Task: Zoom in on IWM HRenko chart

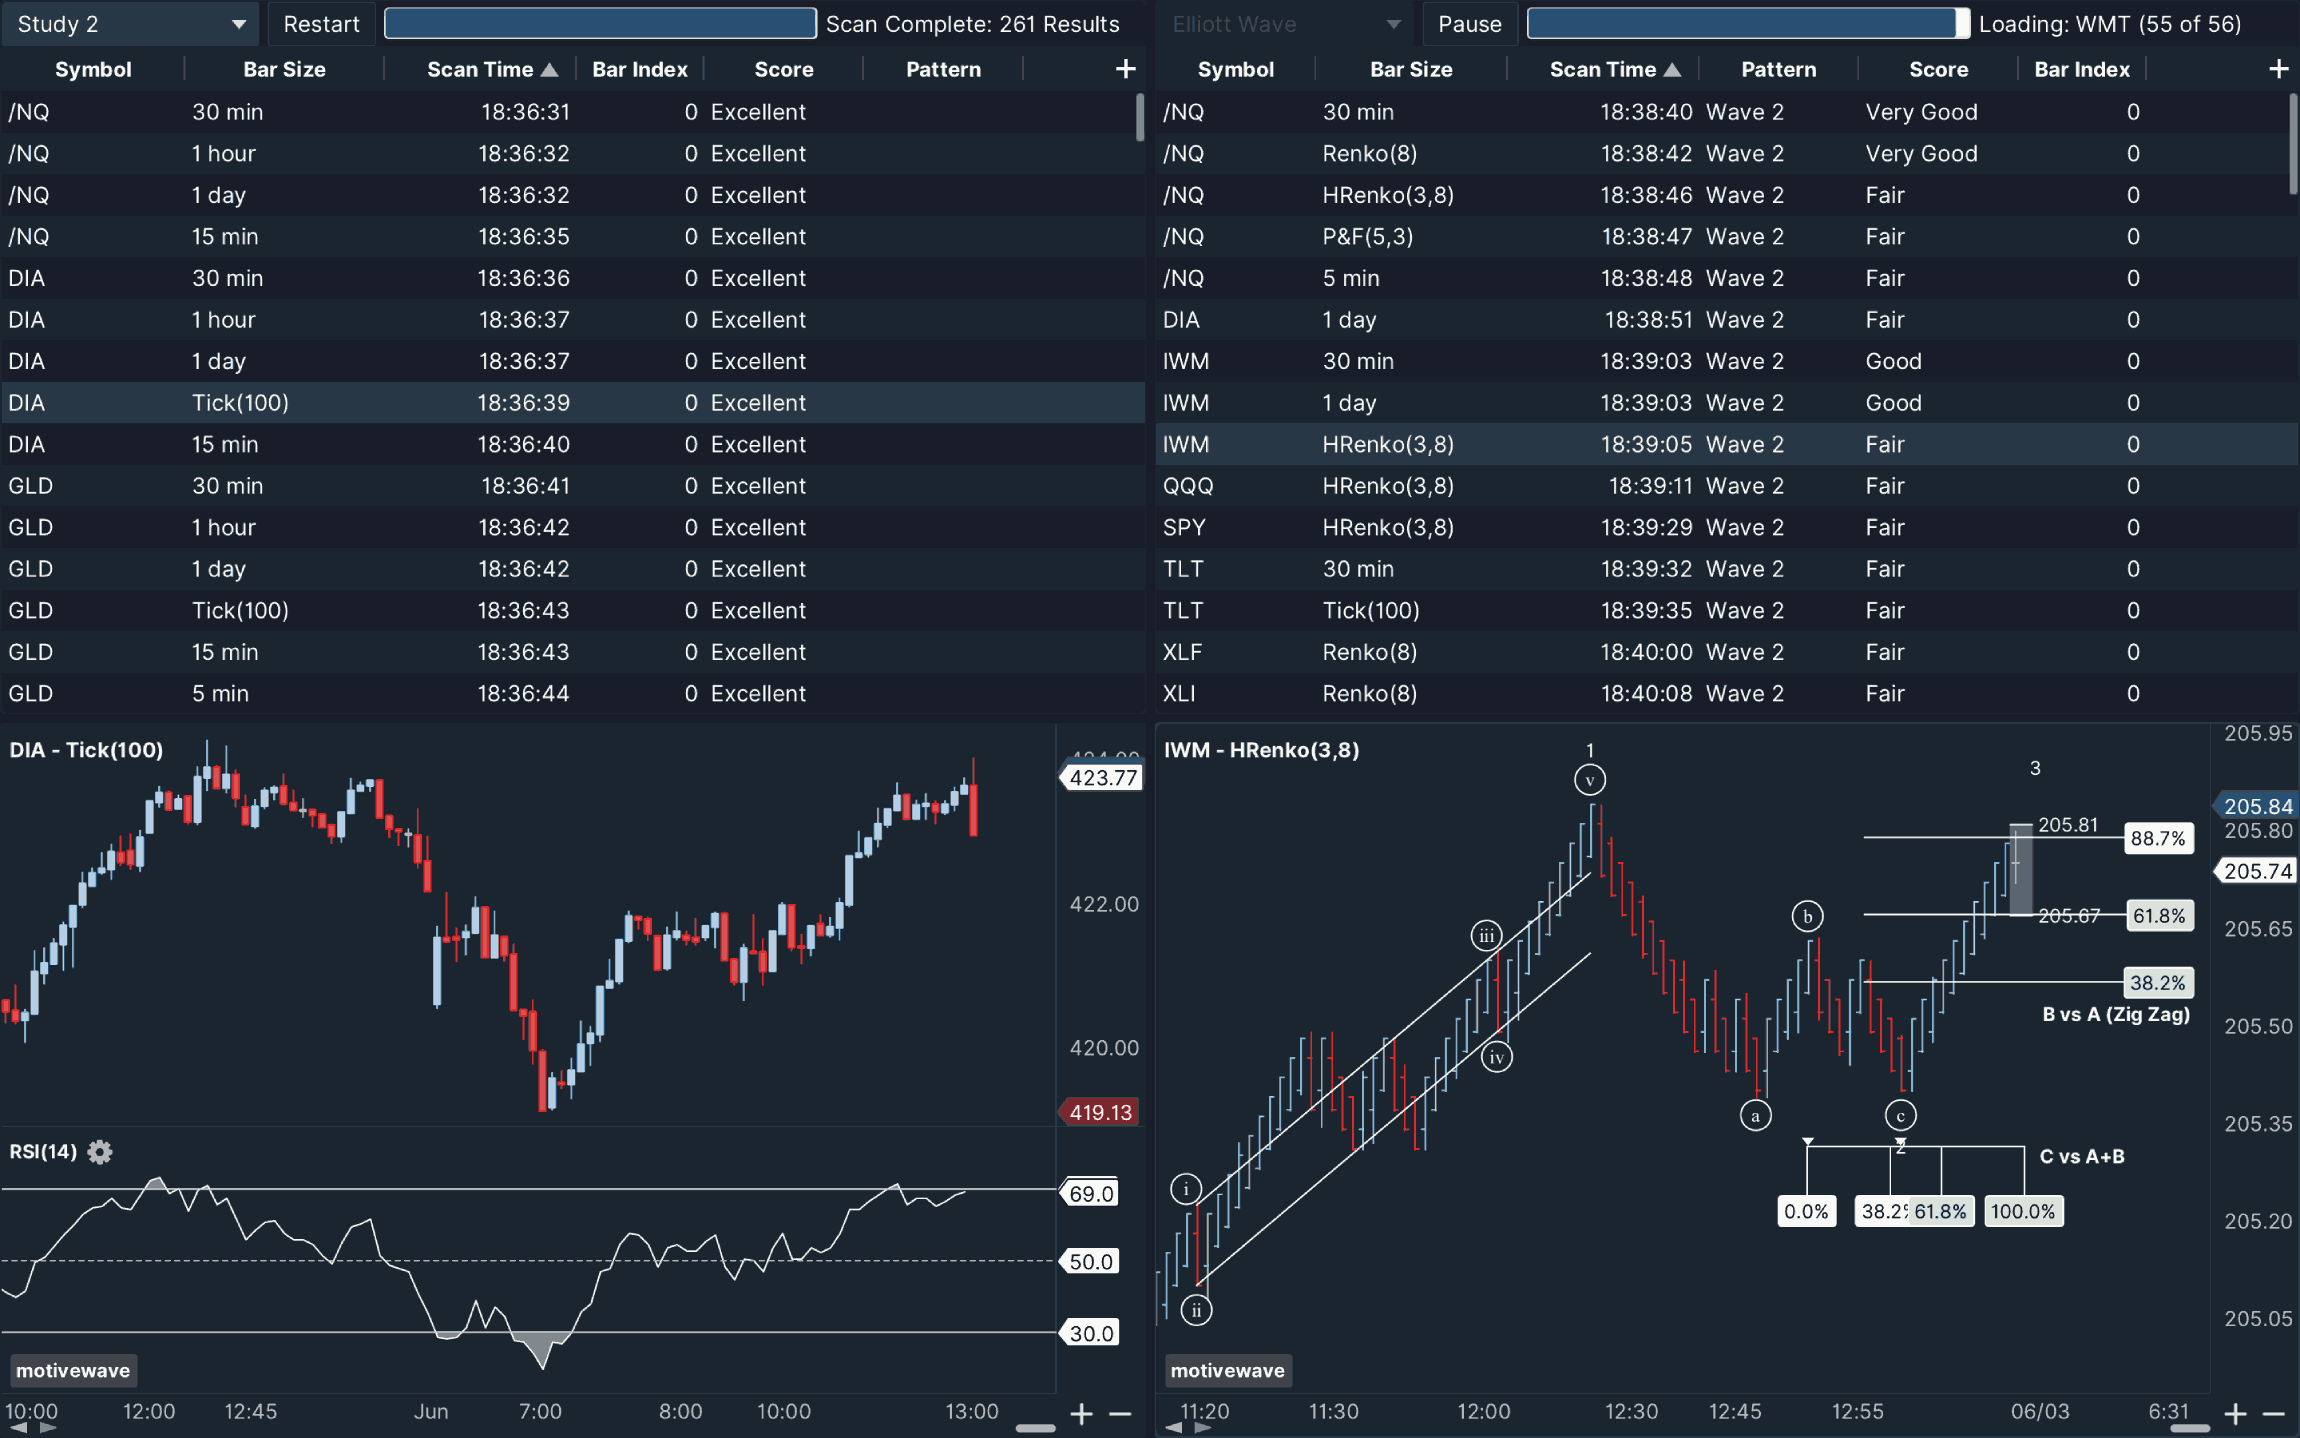Action: pyautogui.click(x=2236, y=1414)
